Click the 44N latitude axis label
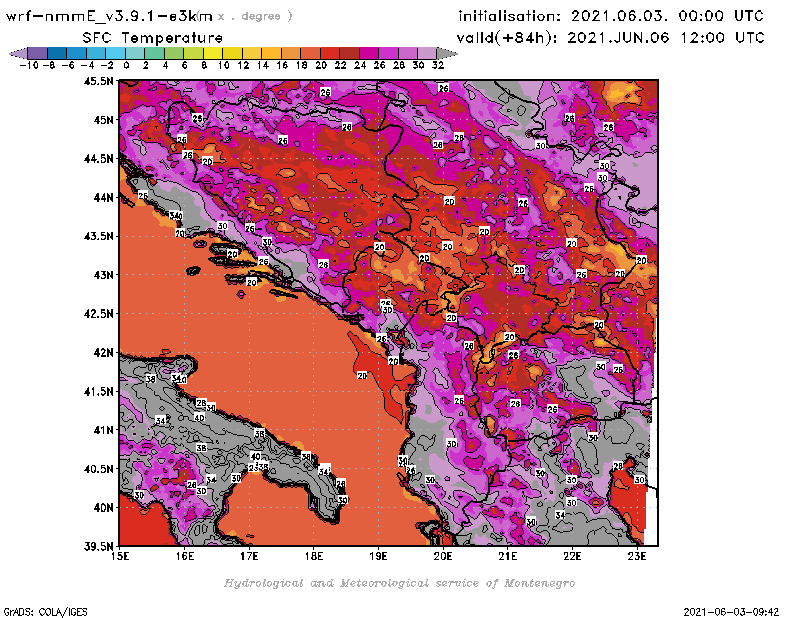The height and width of the screenshot is (618, 800). coord(103,197)
